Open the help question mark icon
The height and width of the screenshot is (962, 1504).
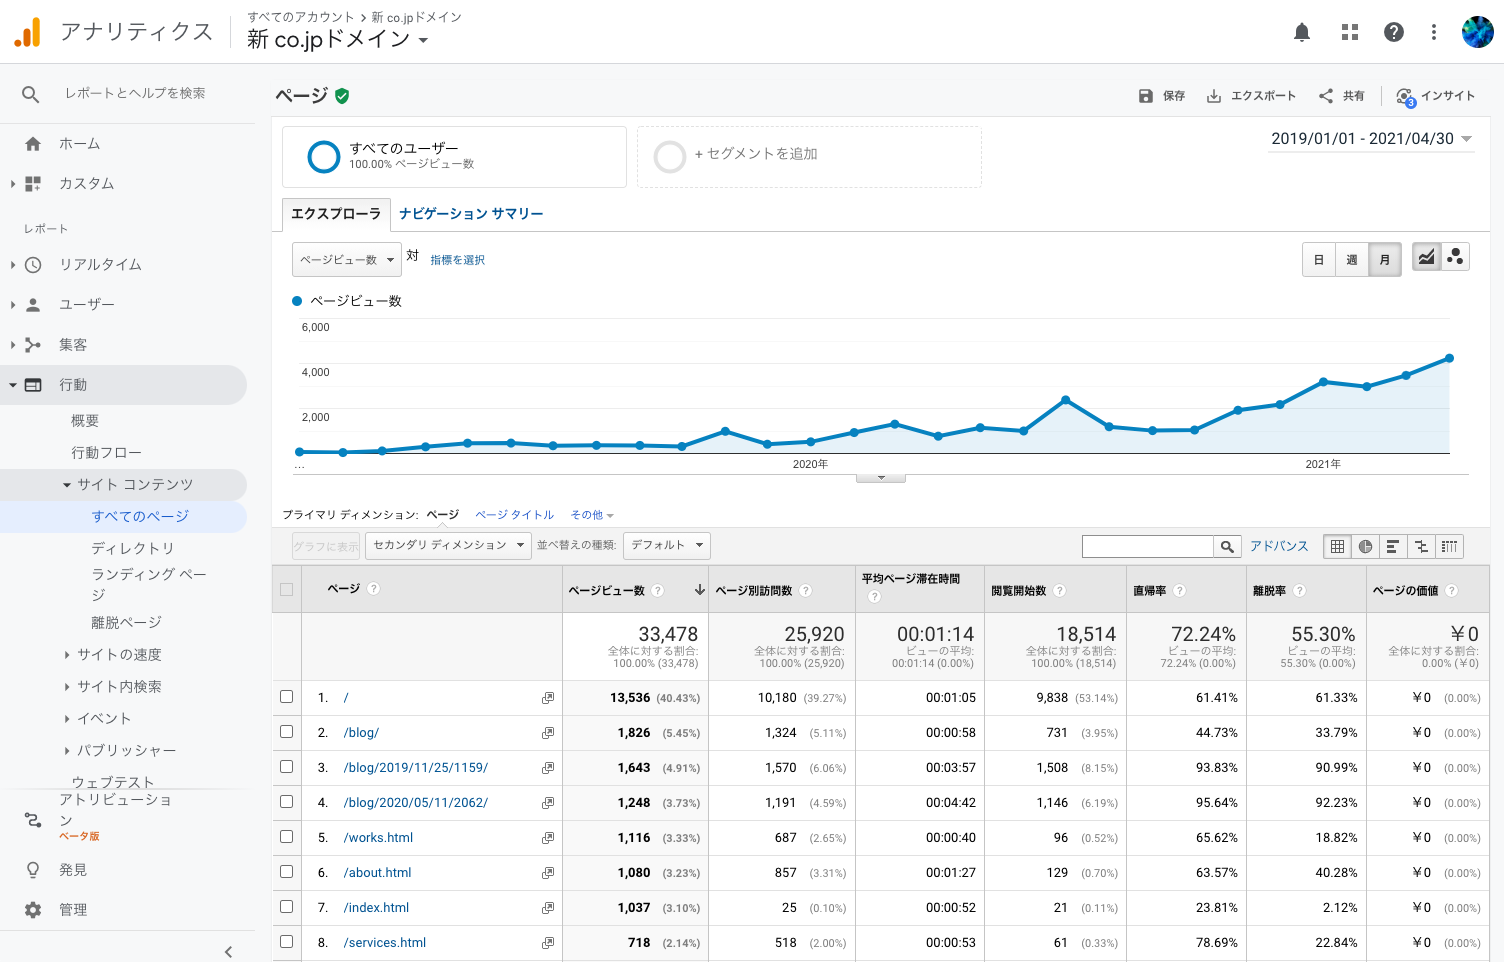pos(1394,33)
